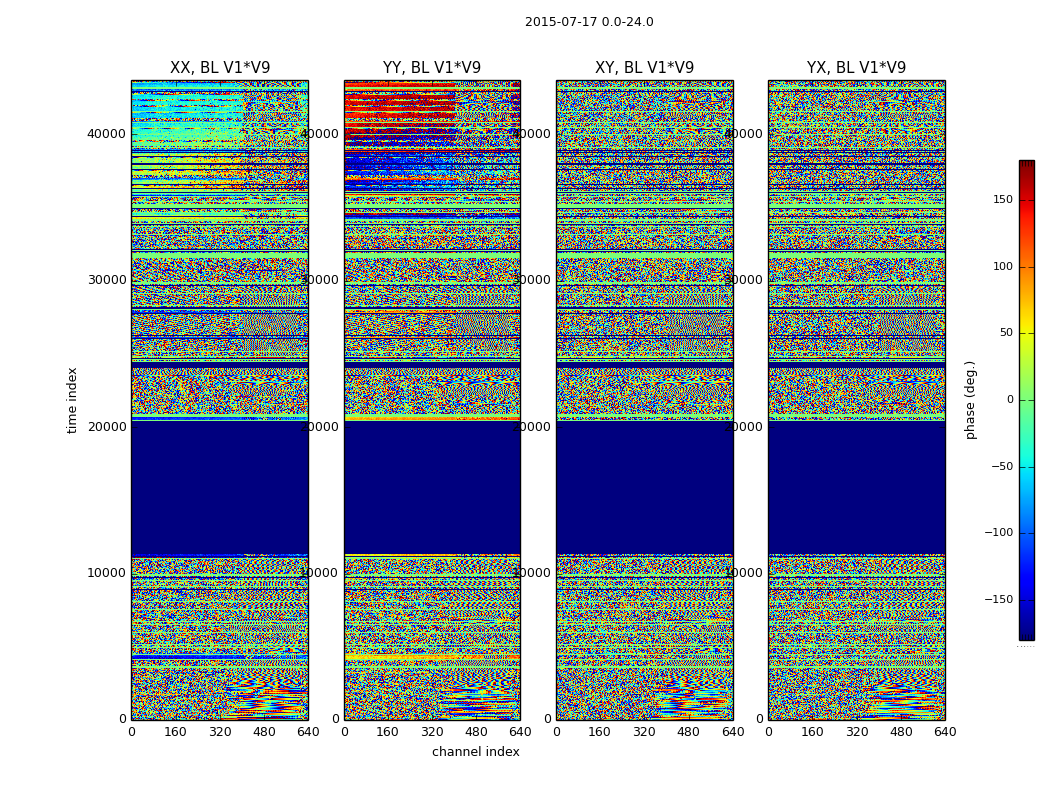
Task: Select the "phase (deg.)" colorbar label
Action: (970, 399)
